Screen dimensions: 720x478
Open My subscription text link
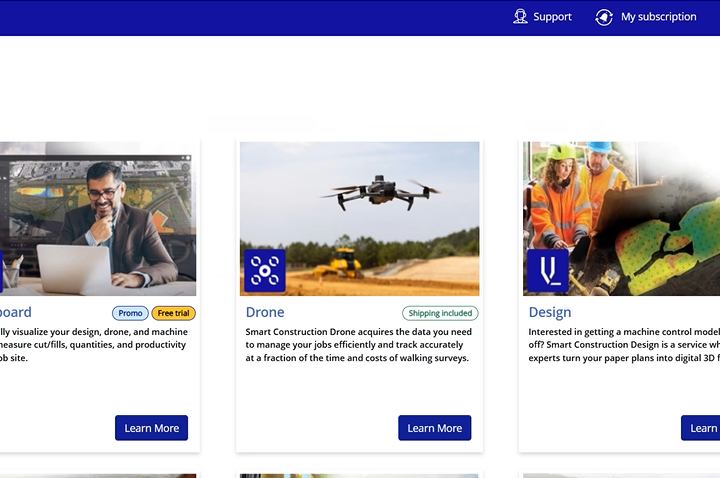coord(658,17)
